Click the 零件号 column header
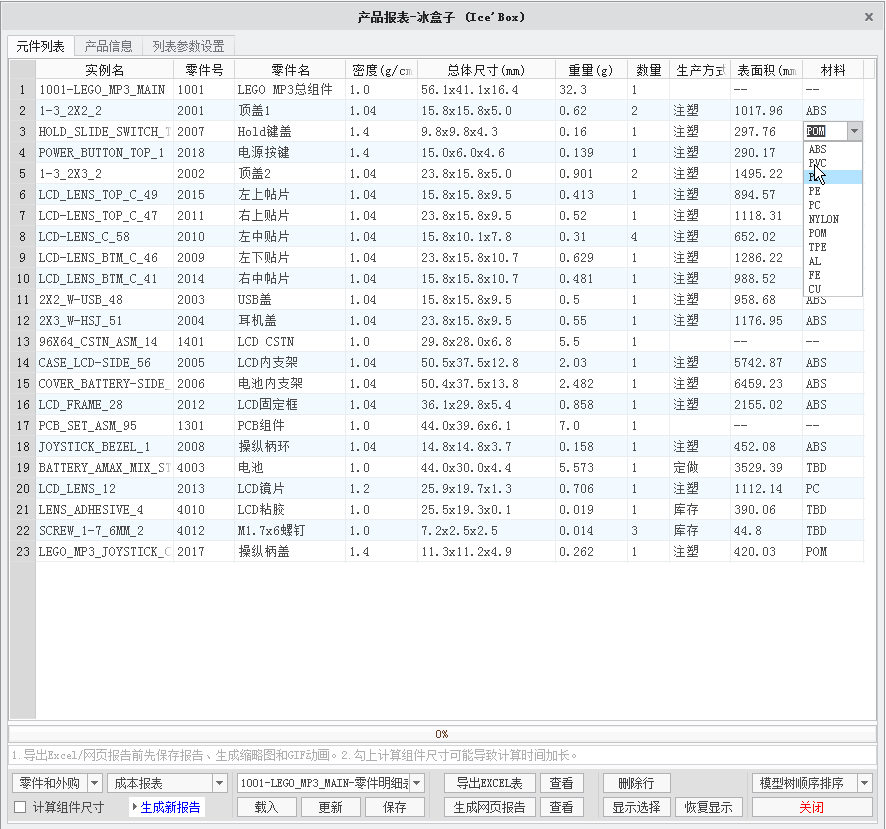Screen dimensions: 886x829 coord(204,70)
